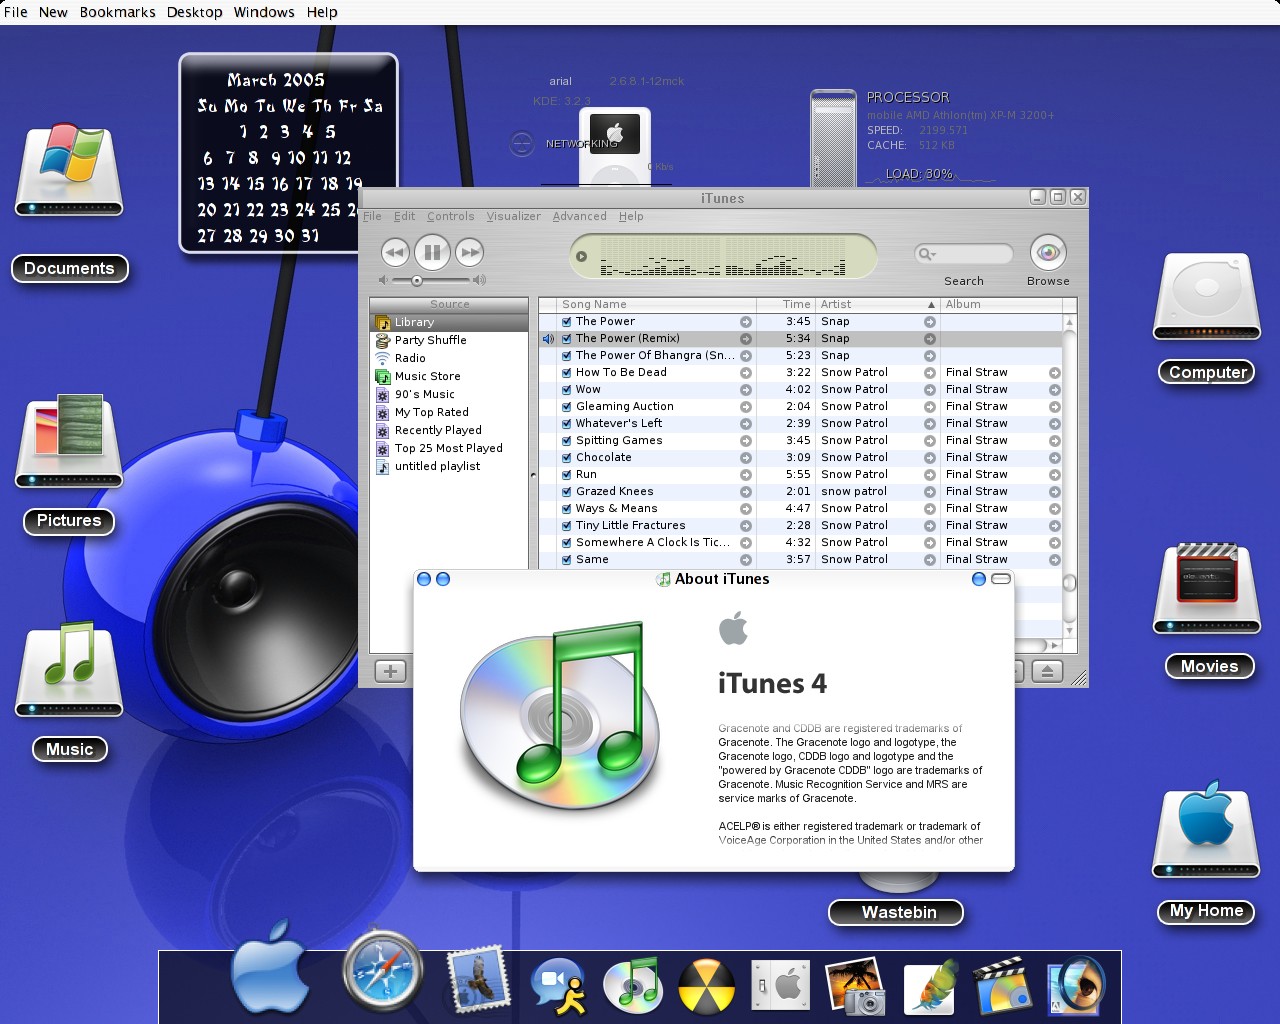Click the Browse eye icon in iTunes
The width and height of the screenshot is (1280, 1024).
pyautogui.click(x=1048, y=252)
